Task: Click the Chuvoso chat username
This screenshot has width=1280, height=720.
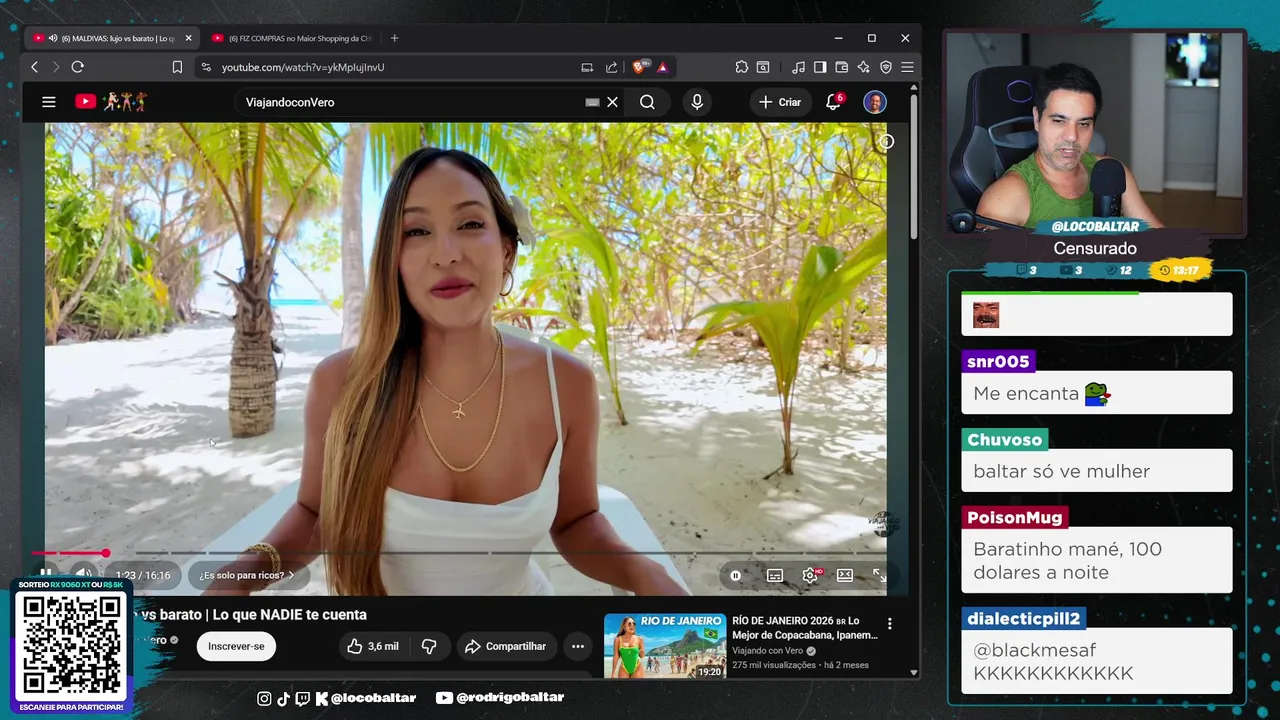Action: 1004,439
